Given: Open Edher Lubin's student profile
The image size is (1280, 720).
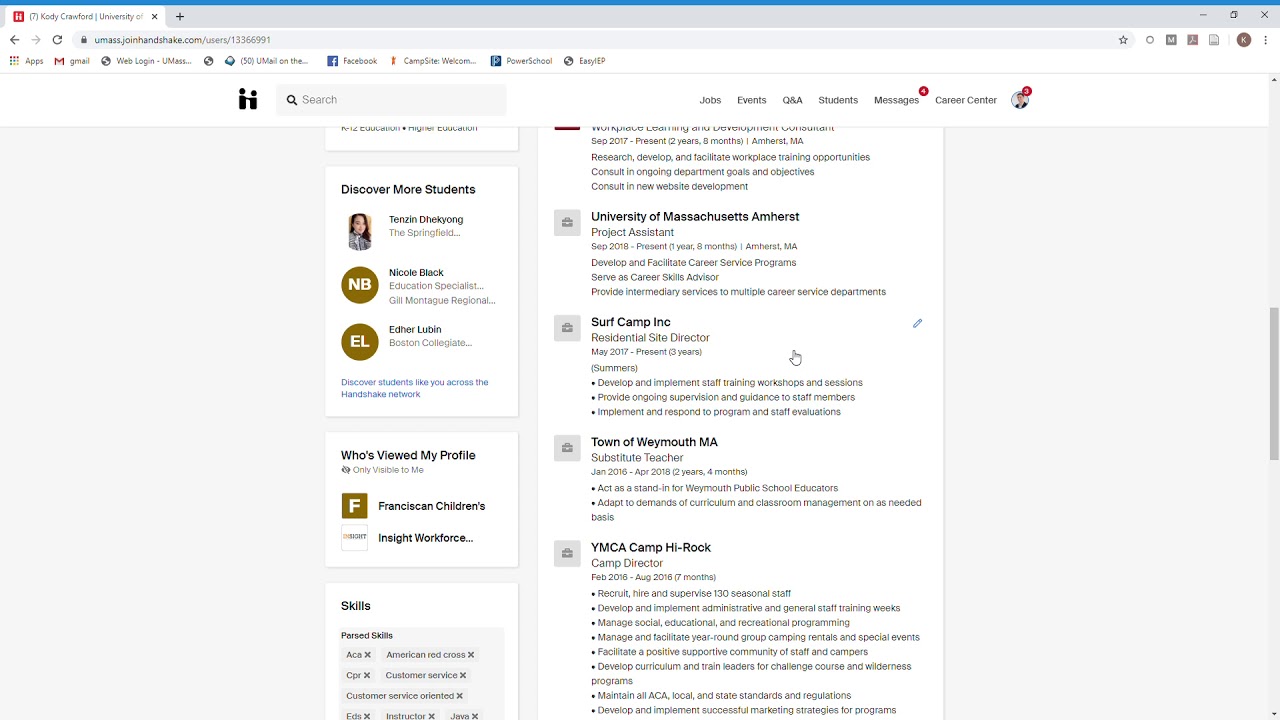Looking at the screenshot, I should [x=415, y=330].
